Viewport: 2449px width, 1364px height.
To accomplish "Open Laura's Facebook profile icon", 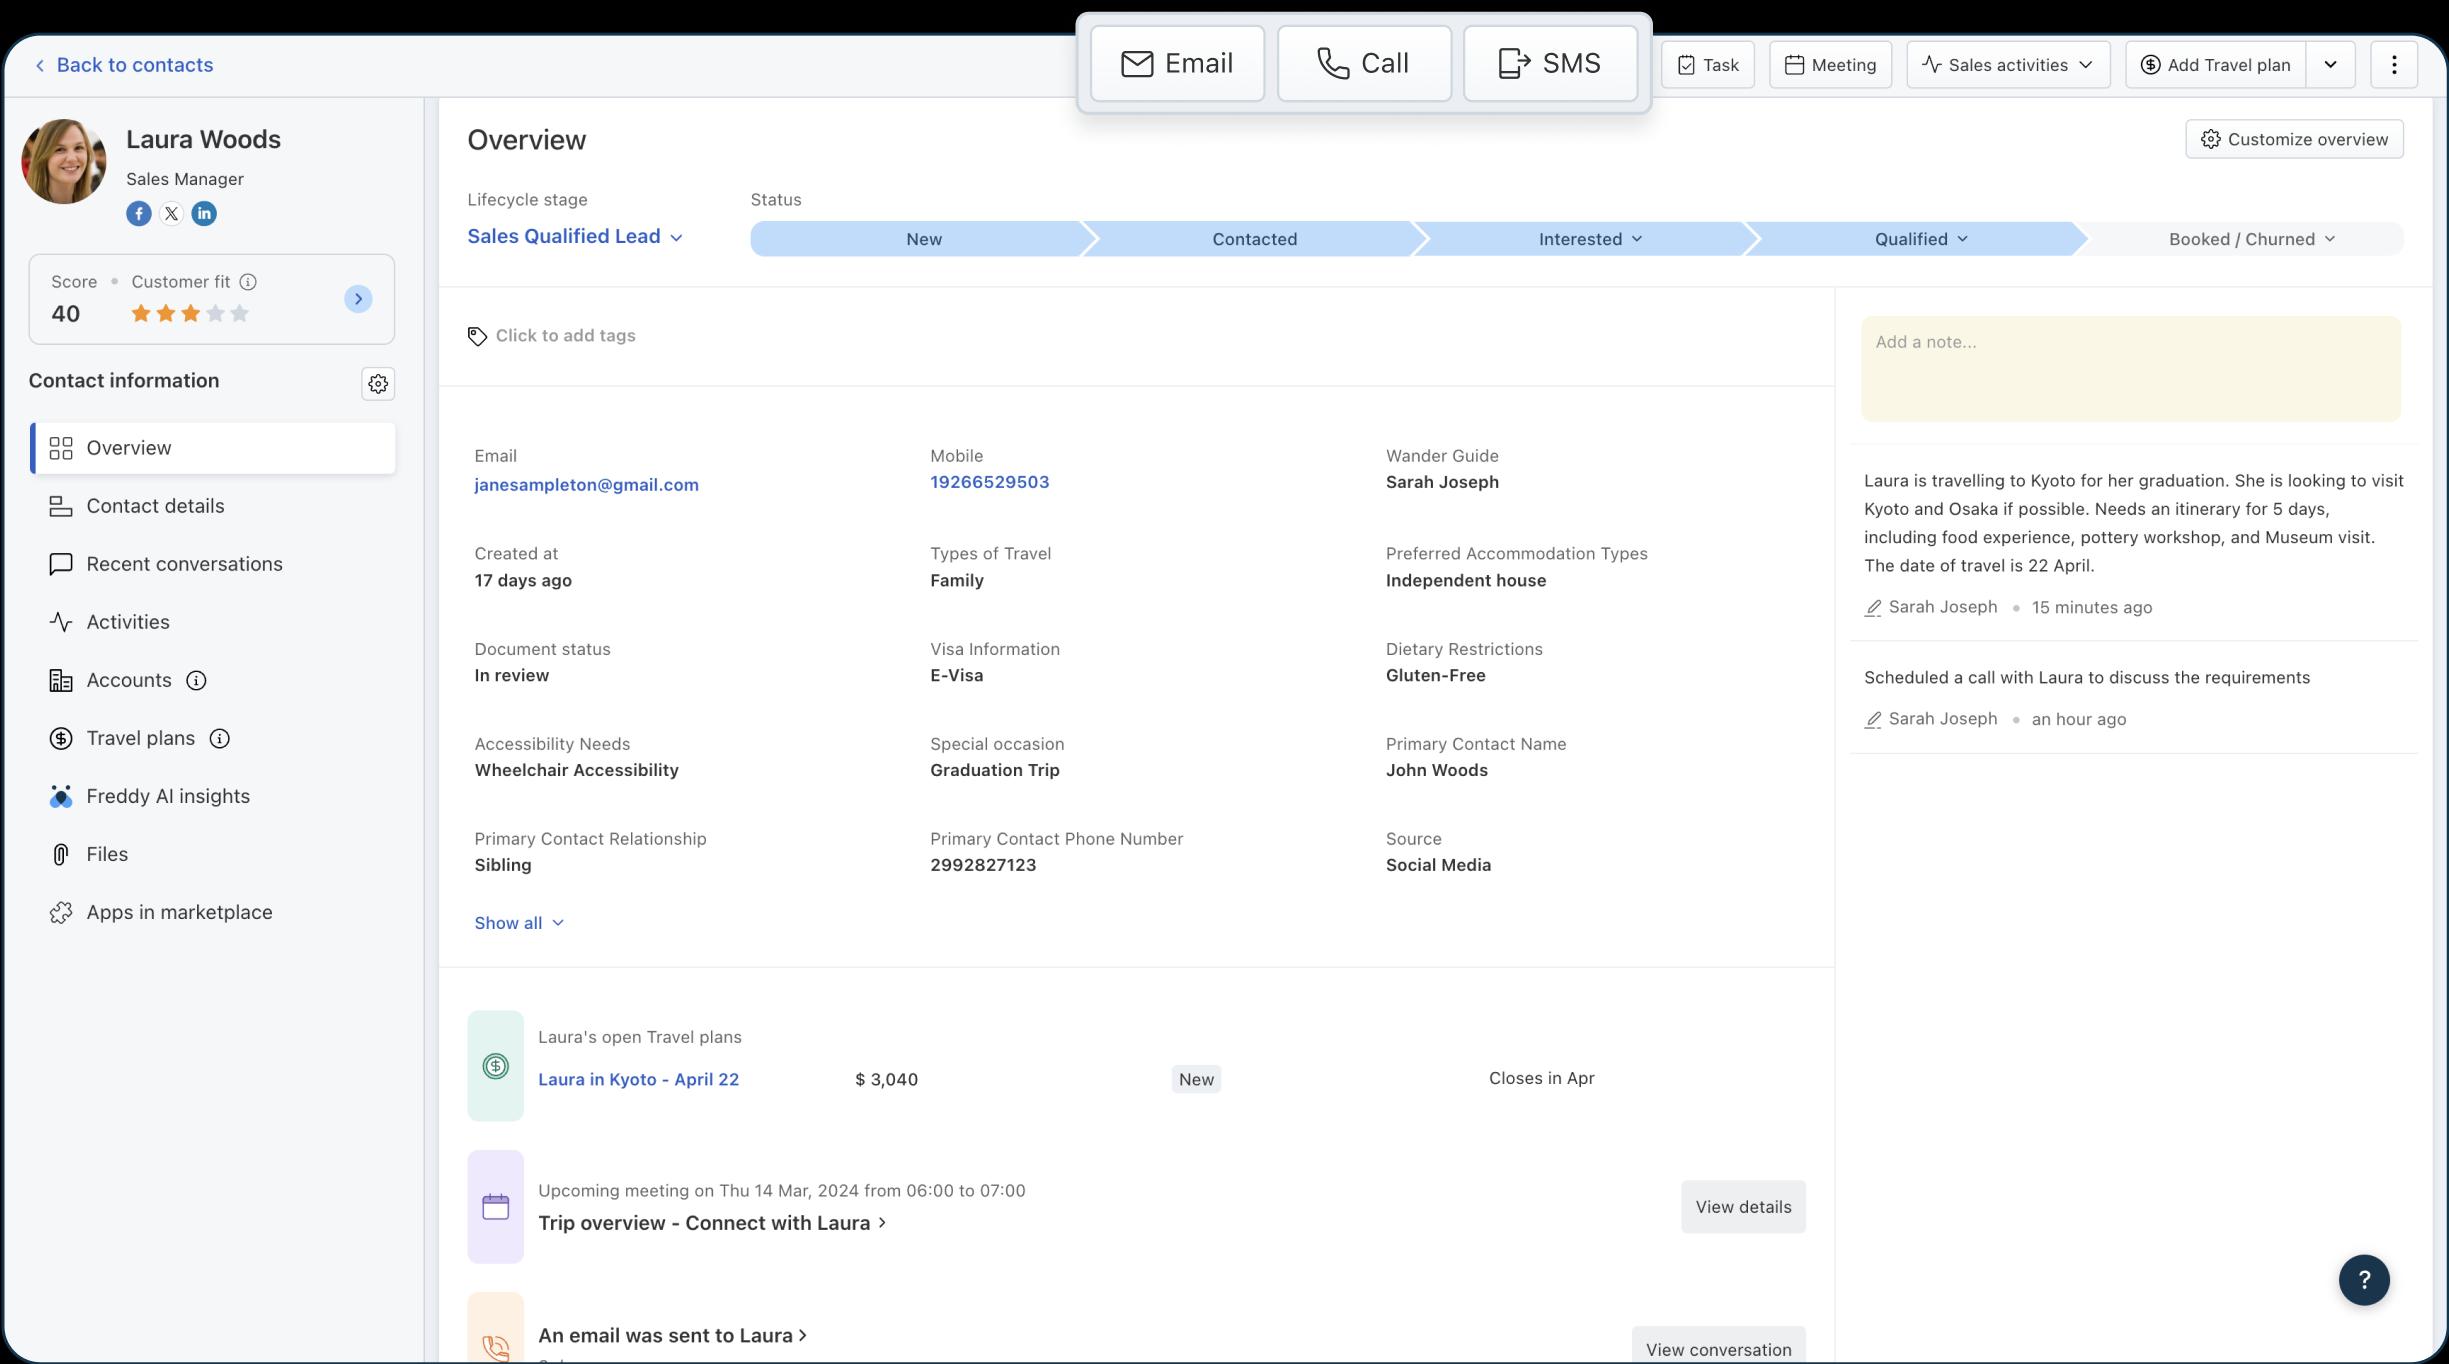I will click(139, 214).
